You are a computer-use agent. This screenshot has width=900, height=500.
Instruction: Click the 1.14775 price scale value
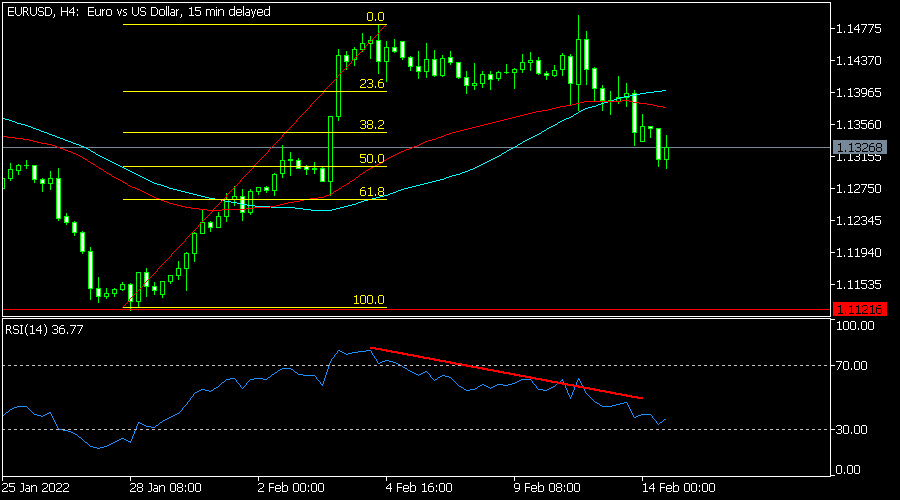pyautogui.click(x=859, y=29)
